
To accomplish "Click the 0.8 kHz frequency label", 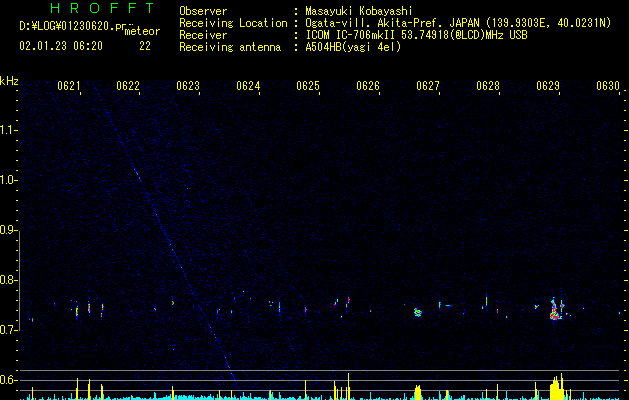I will coord(8,280).
